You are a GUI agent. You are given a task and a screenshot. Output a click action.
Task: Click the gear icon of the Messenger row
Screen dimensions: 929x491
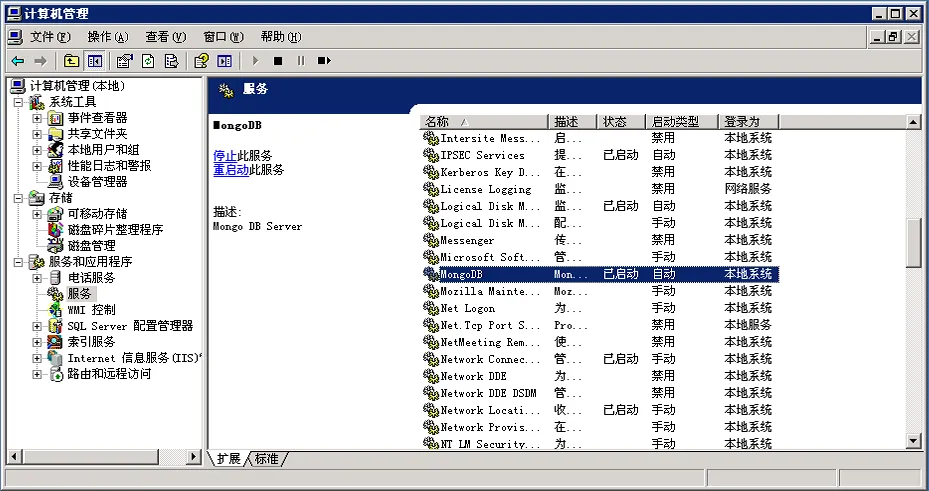[431, 240]
